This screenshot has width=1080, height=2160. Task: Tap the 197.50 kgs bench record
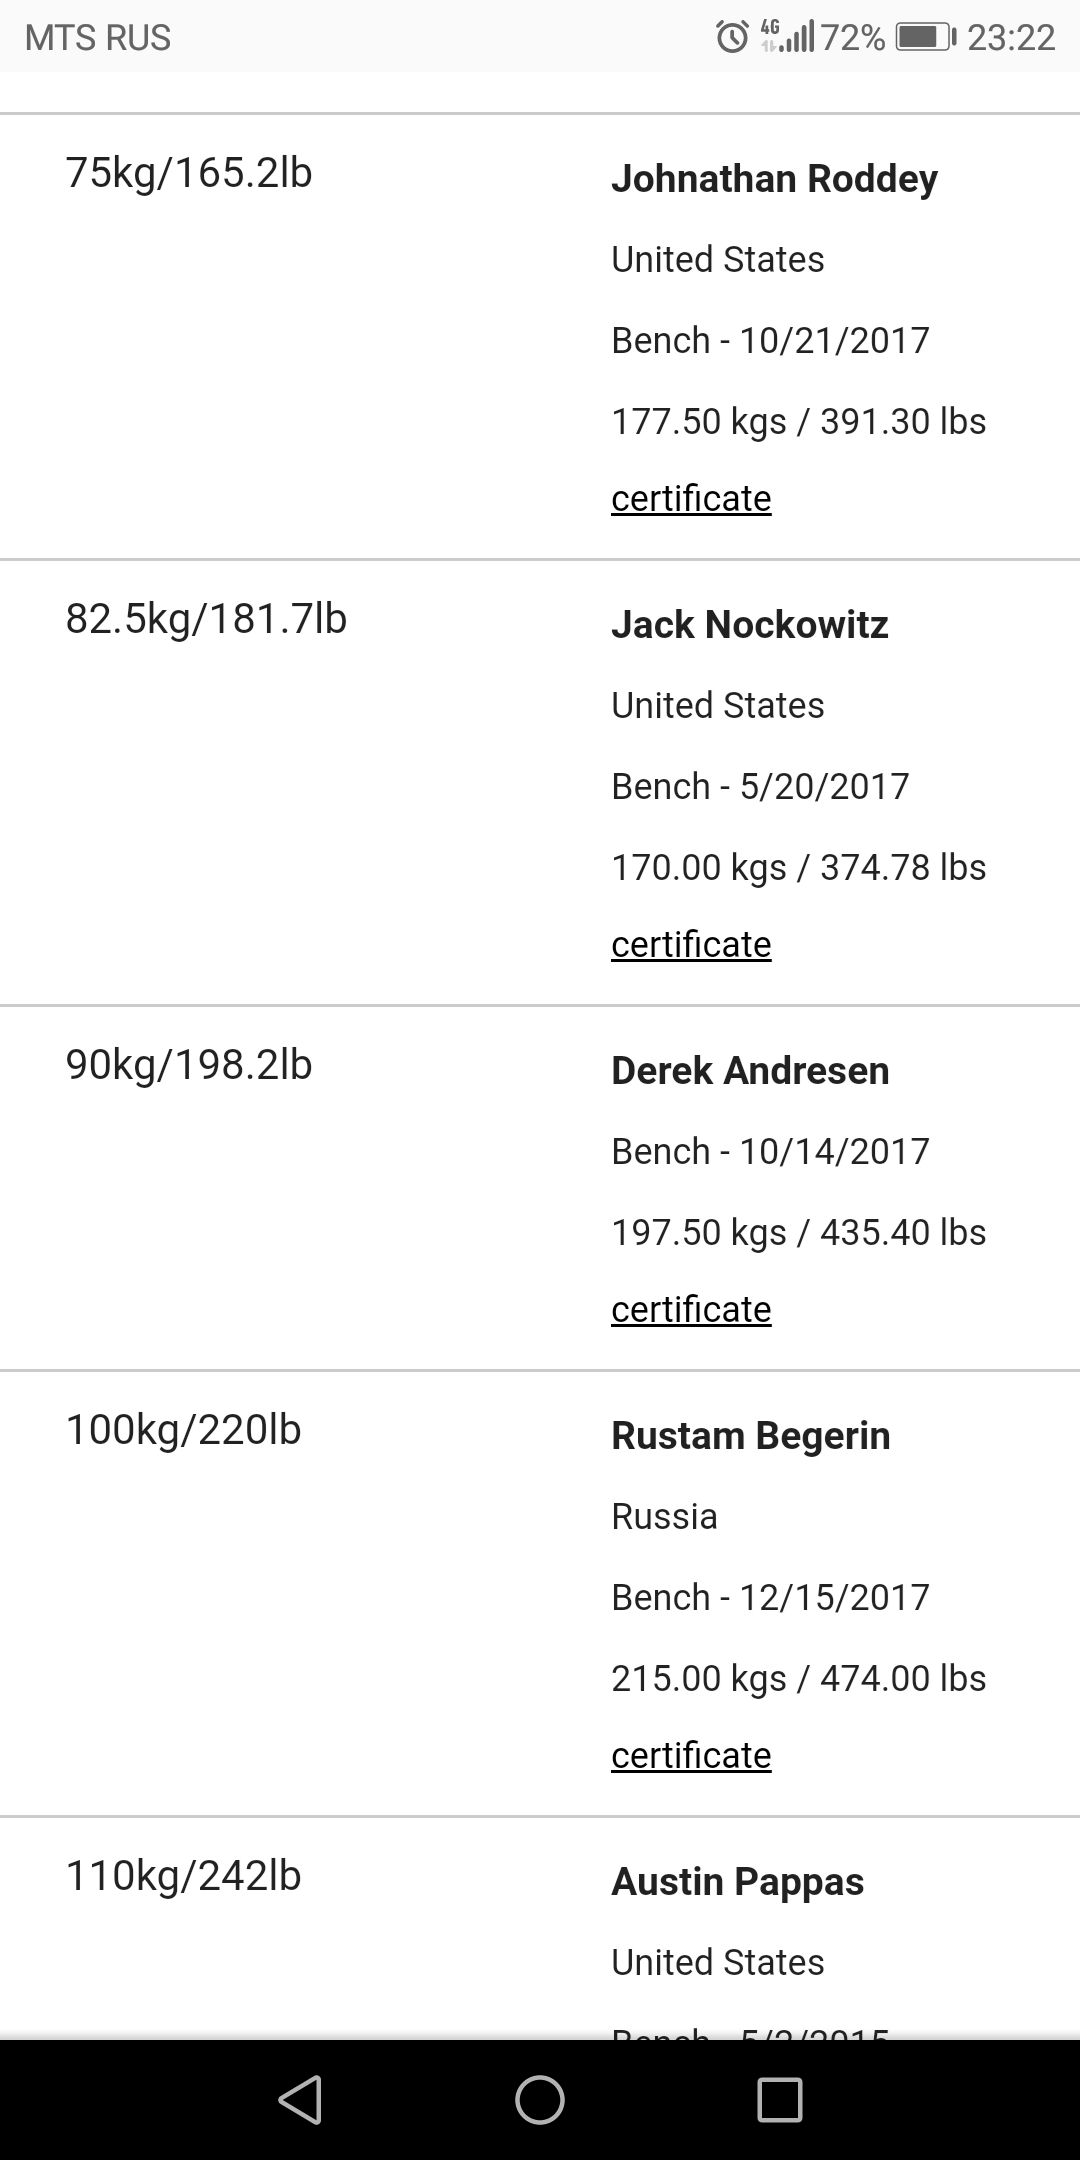click(798, 1232)
